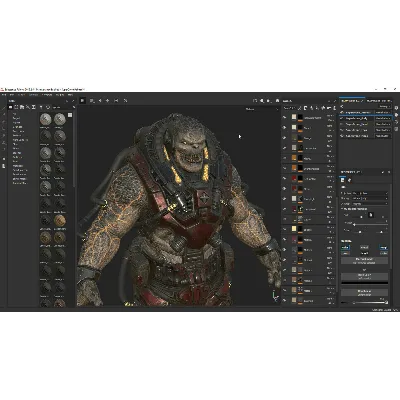Toggle the Shelf thumbnail grid view icon

pos(70,115)
